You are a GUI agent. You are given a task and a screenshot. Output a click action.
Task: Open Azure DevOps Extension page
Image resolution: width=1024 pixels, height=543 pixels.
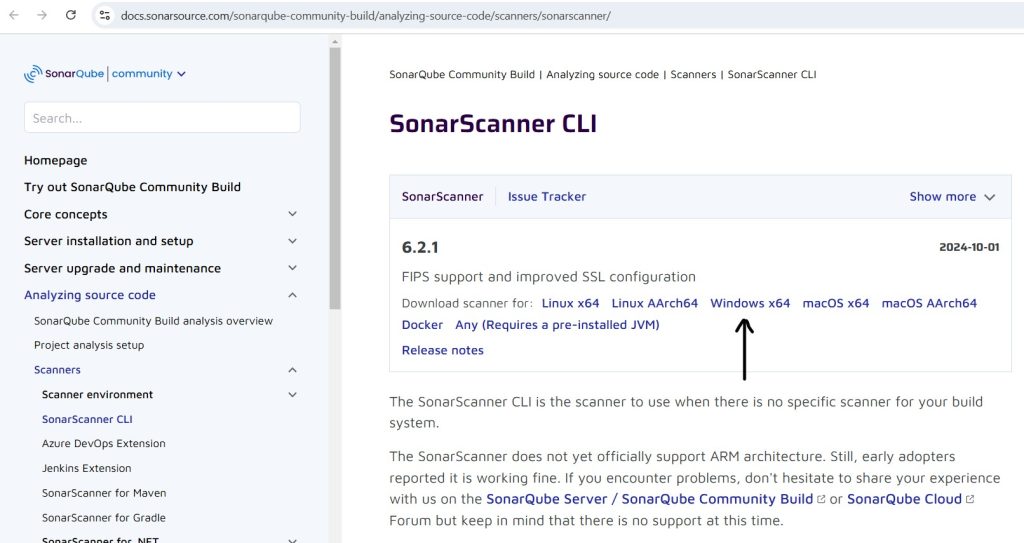pos(104,444)
